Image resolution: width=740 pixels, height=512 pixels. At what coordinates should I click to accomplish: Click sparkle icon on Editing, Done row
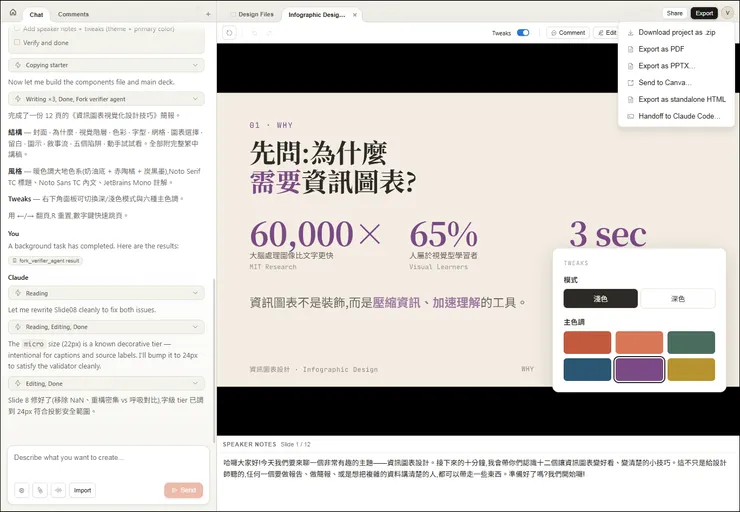[x=18, y=384]
